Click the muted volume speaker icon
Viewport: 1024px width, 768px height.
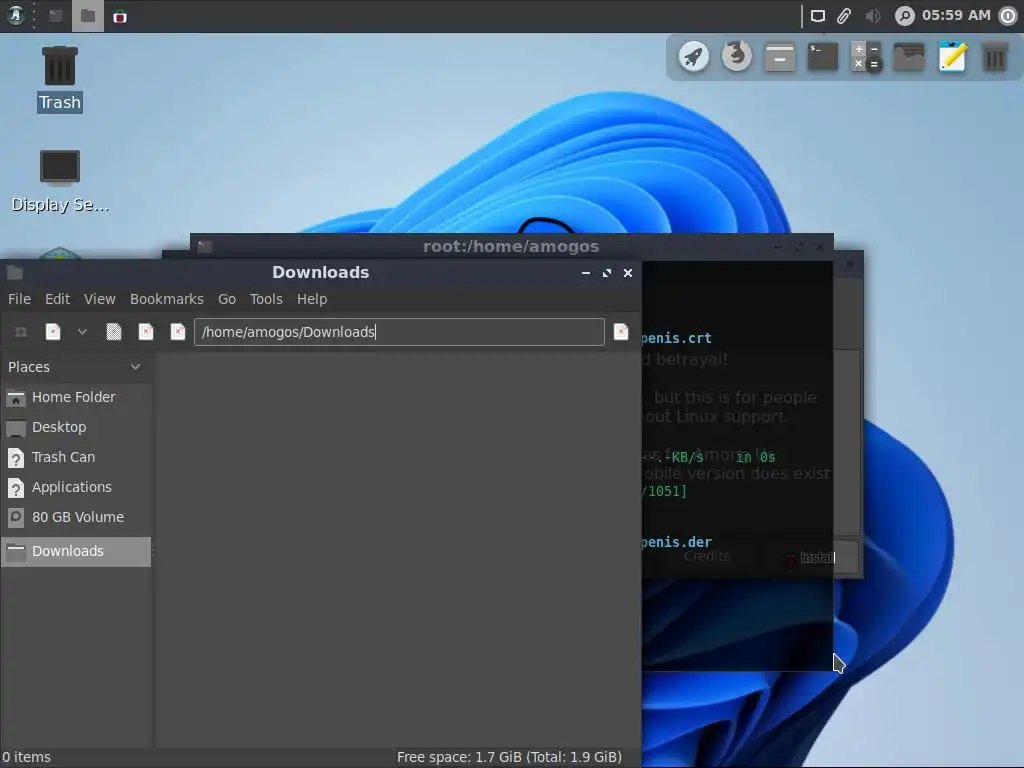[x=872, y=16]
